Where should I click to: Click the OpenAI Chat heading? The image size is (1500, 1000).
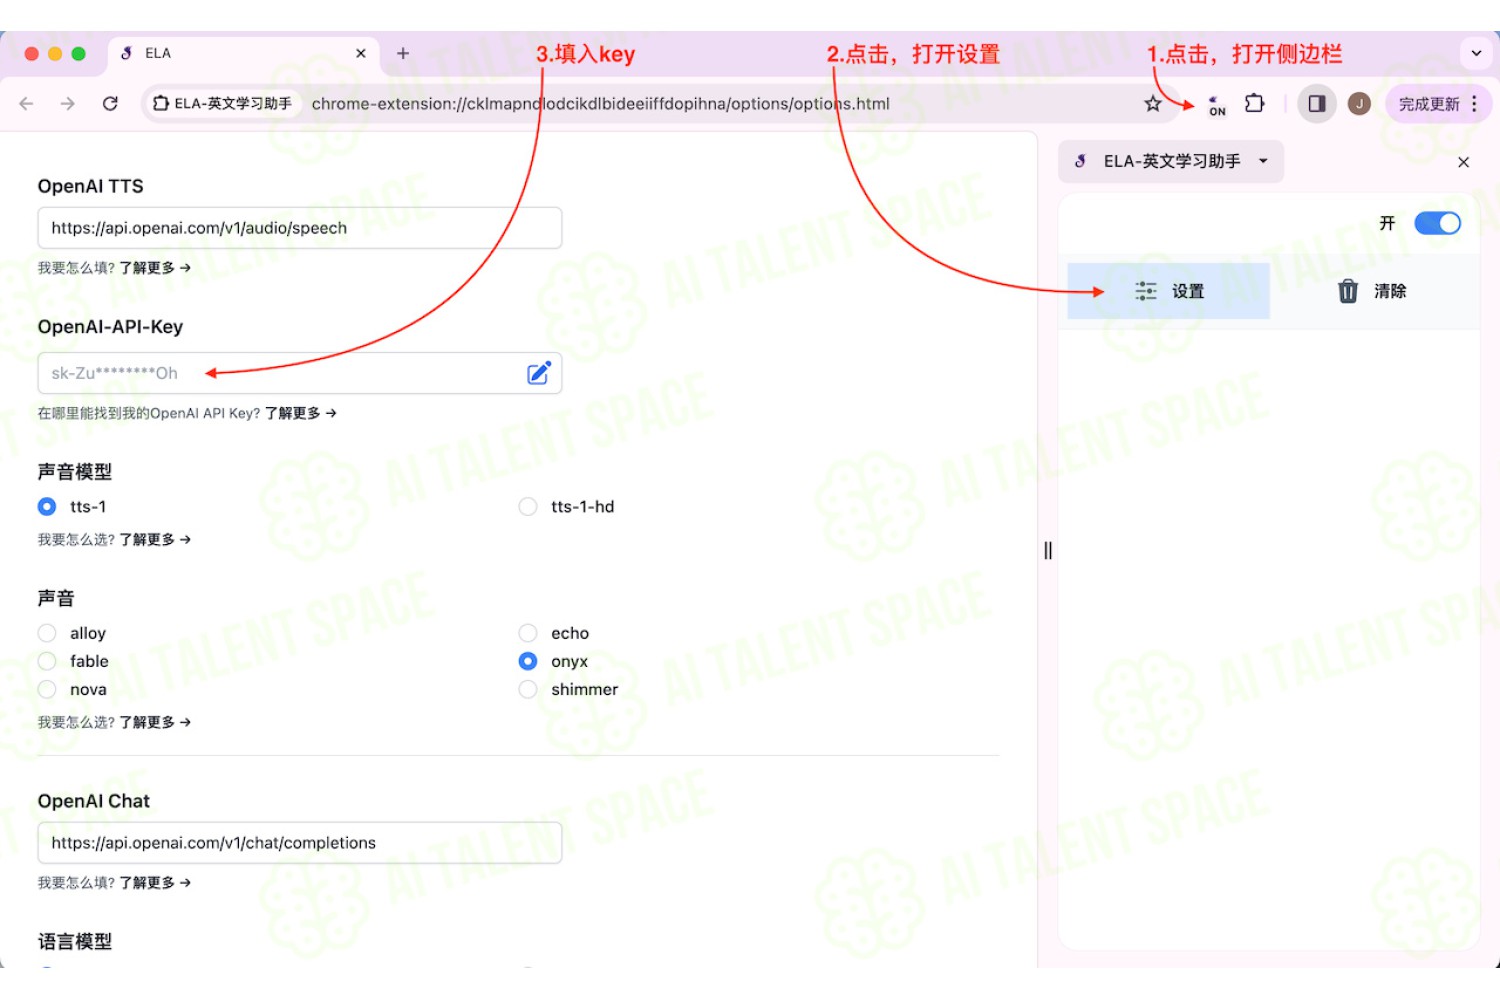(x=94, y=801)
